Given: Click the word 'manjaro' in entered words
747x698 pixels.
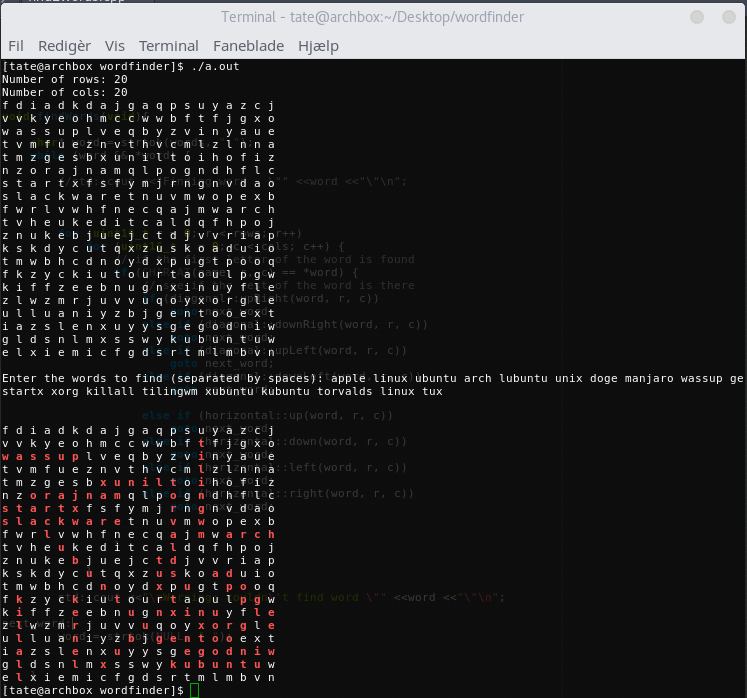Looking at the screenshot, I should click(x=649, y=378).
